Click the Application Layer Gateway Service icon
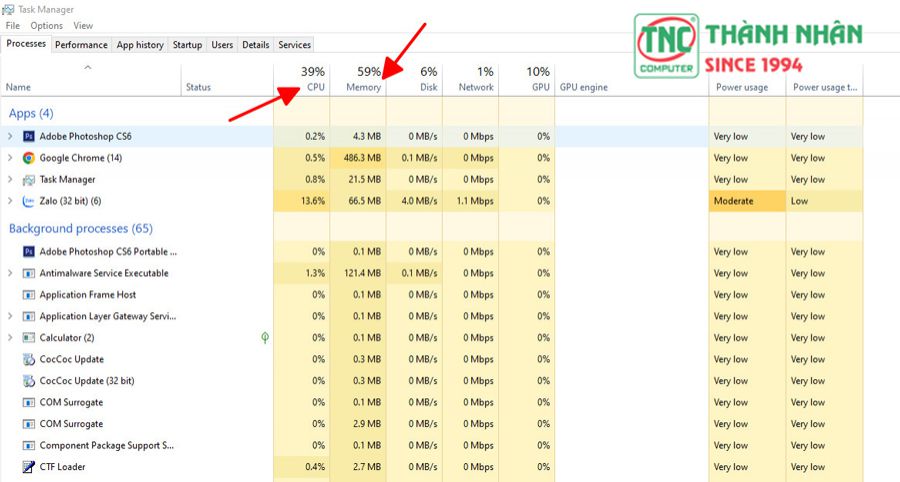This screenshot has height=482, width=900. (29, 316)
